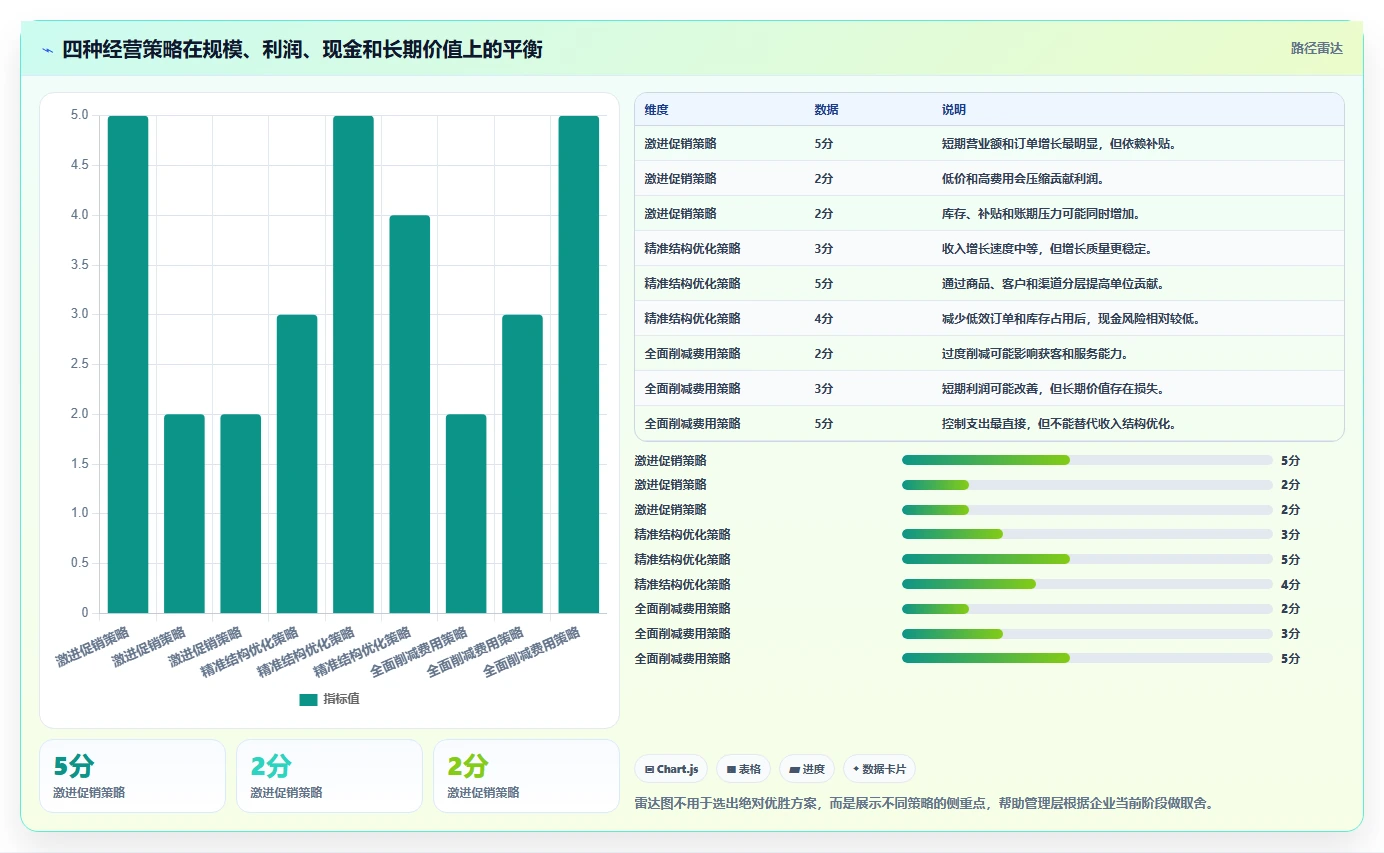1384x853 pixels.
Task: Click the 激进促销策略 chart bar with value 5
Action: tap(128, 364)
